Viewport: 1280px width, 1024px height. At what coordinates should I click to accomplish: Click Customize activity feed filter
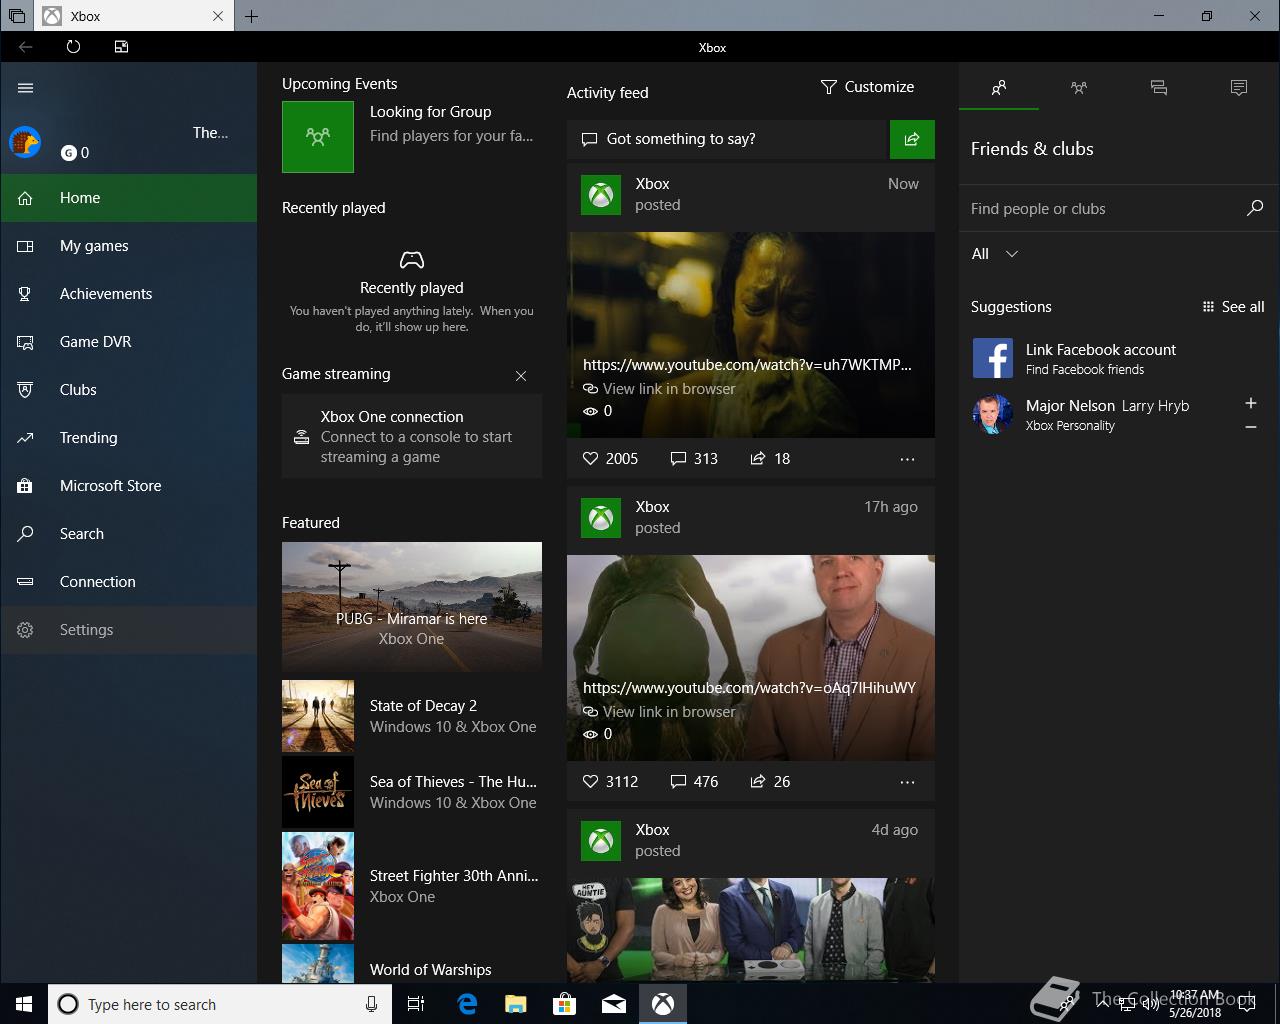pyautogui.click(x=867, y=87)
